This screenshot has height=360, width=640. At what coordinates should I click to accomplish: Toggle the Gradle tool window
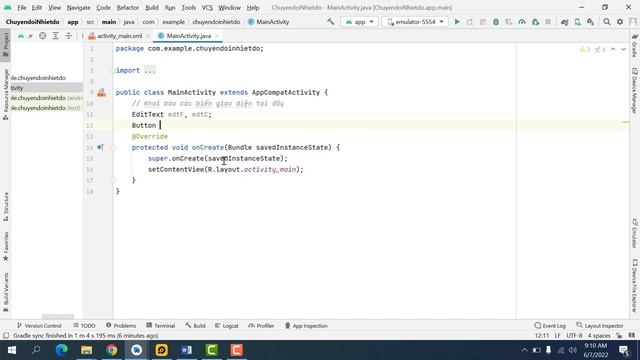coord(635,46)
